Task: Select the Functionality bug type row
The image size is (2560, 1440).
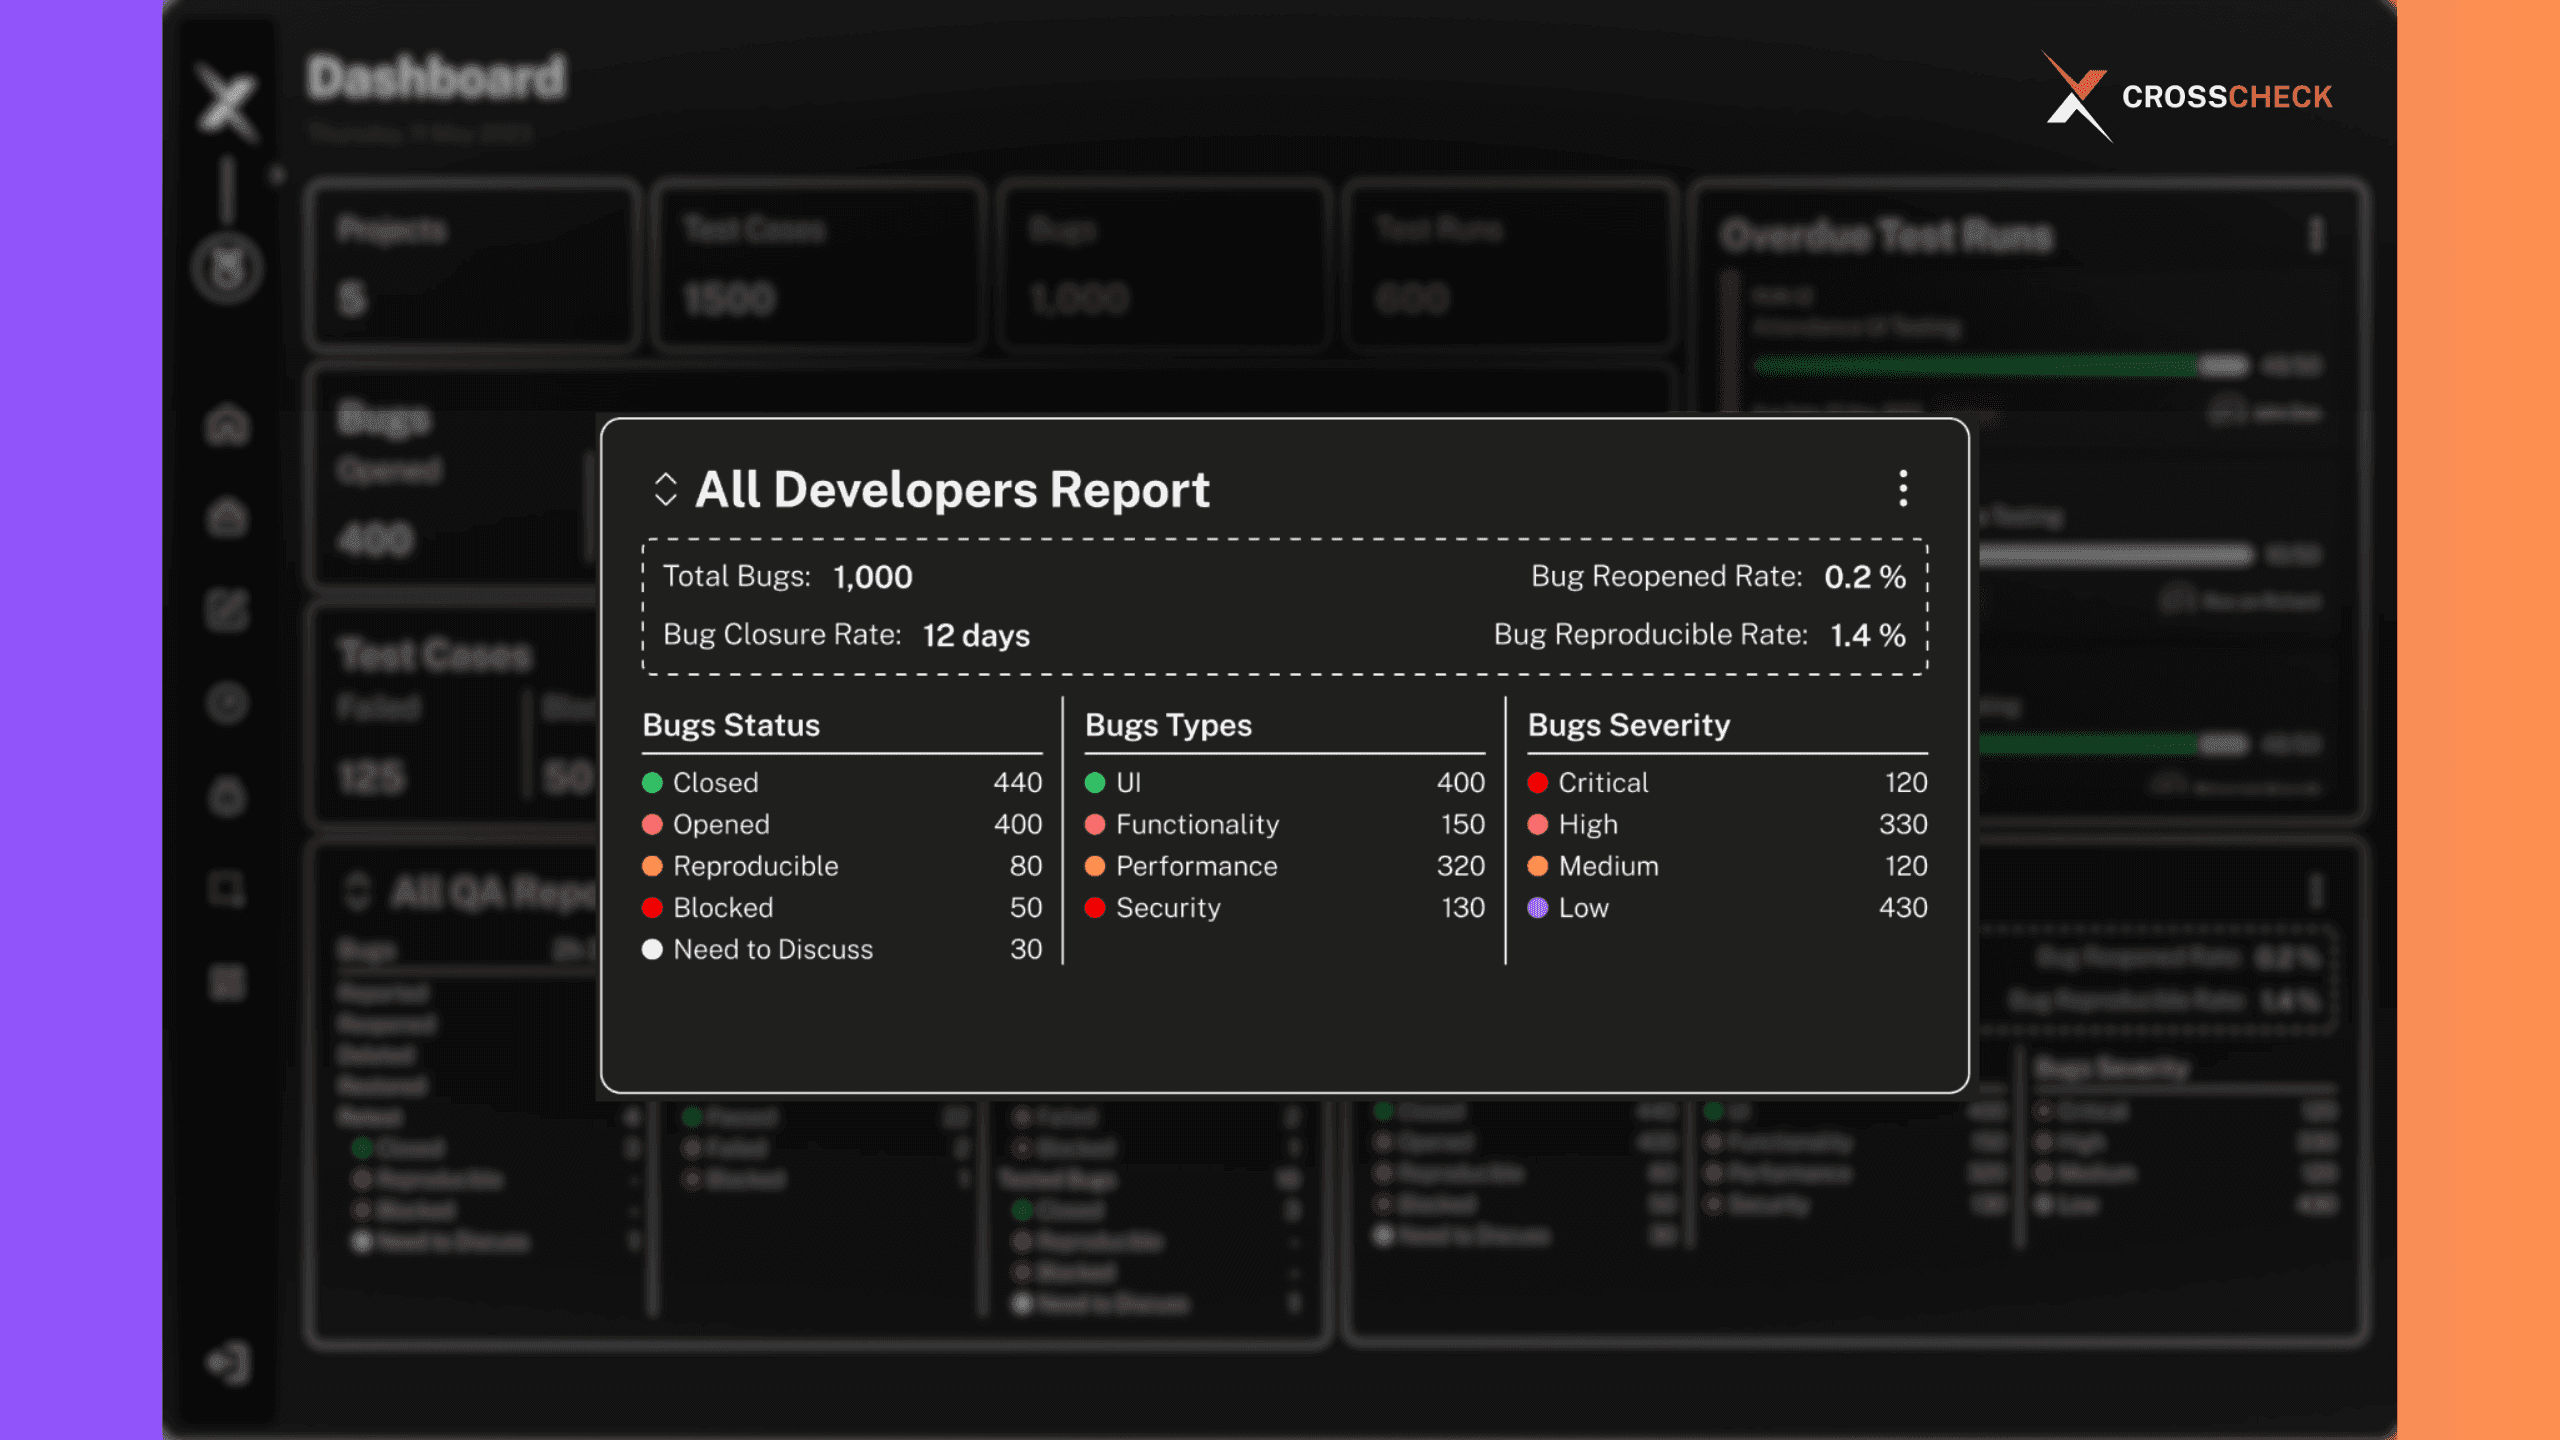Action: click(1285, 824)
